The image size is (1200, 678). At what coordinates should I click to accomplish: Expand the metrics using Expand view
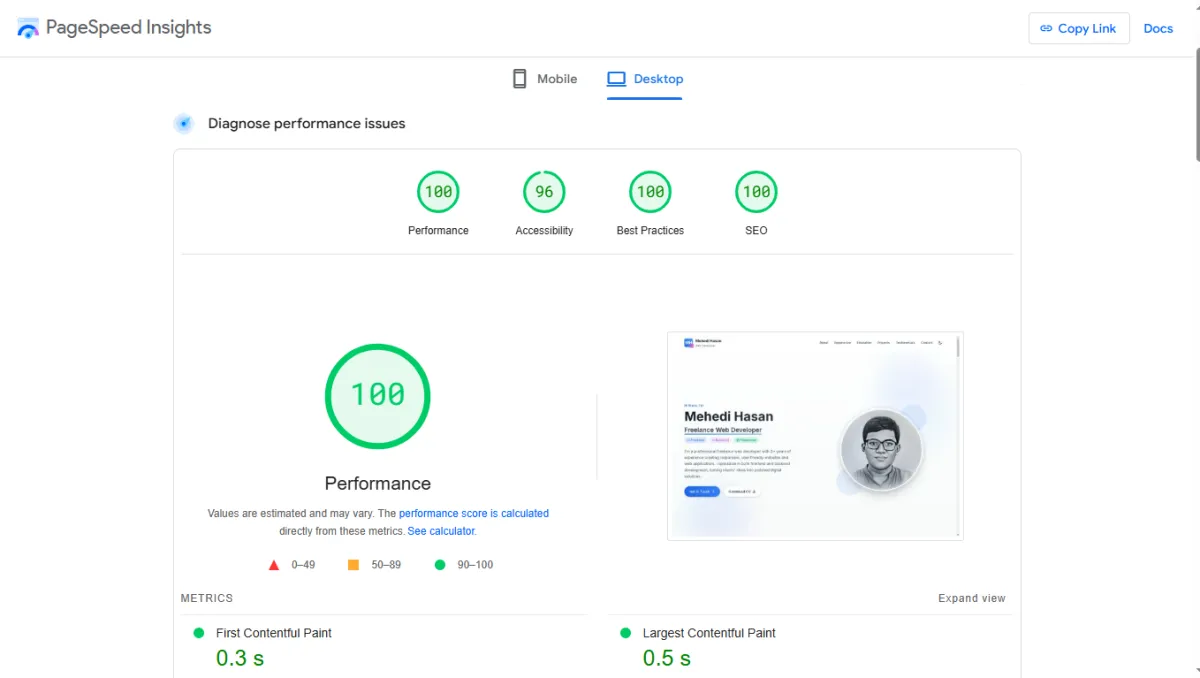pos(971,598)
